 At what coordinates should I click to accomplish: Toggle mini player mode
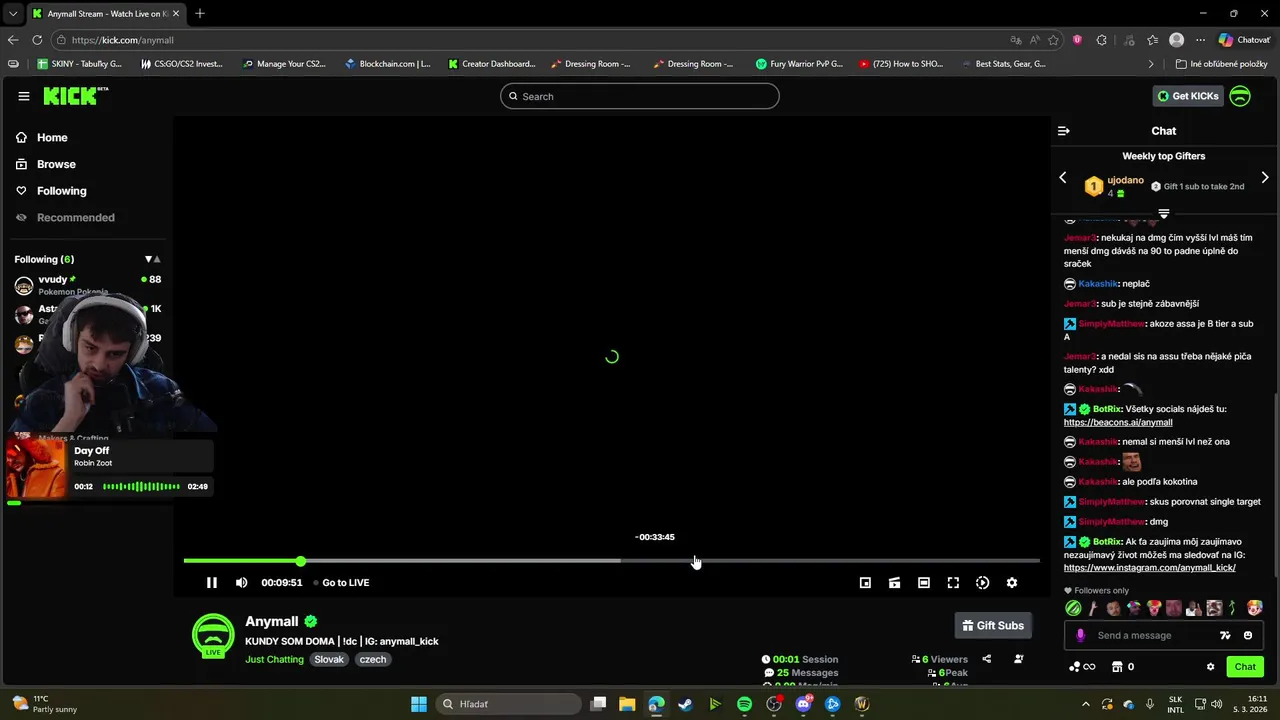865,583
